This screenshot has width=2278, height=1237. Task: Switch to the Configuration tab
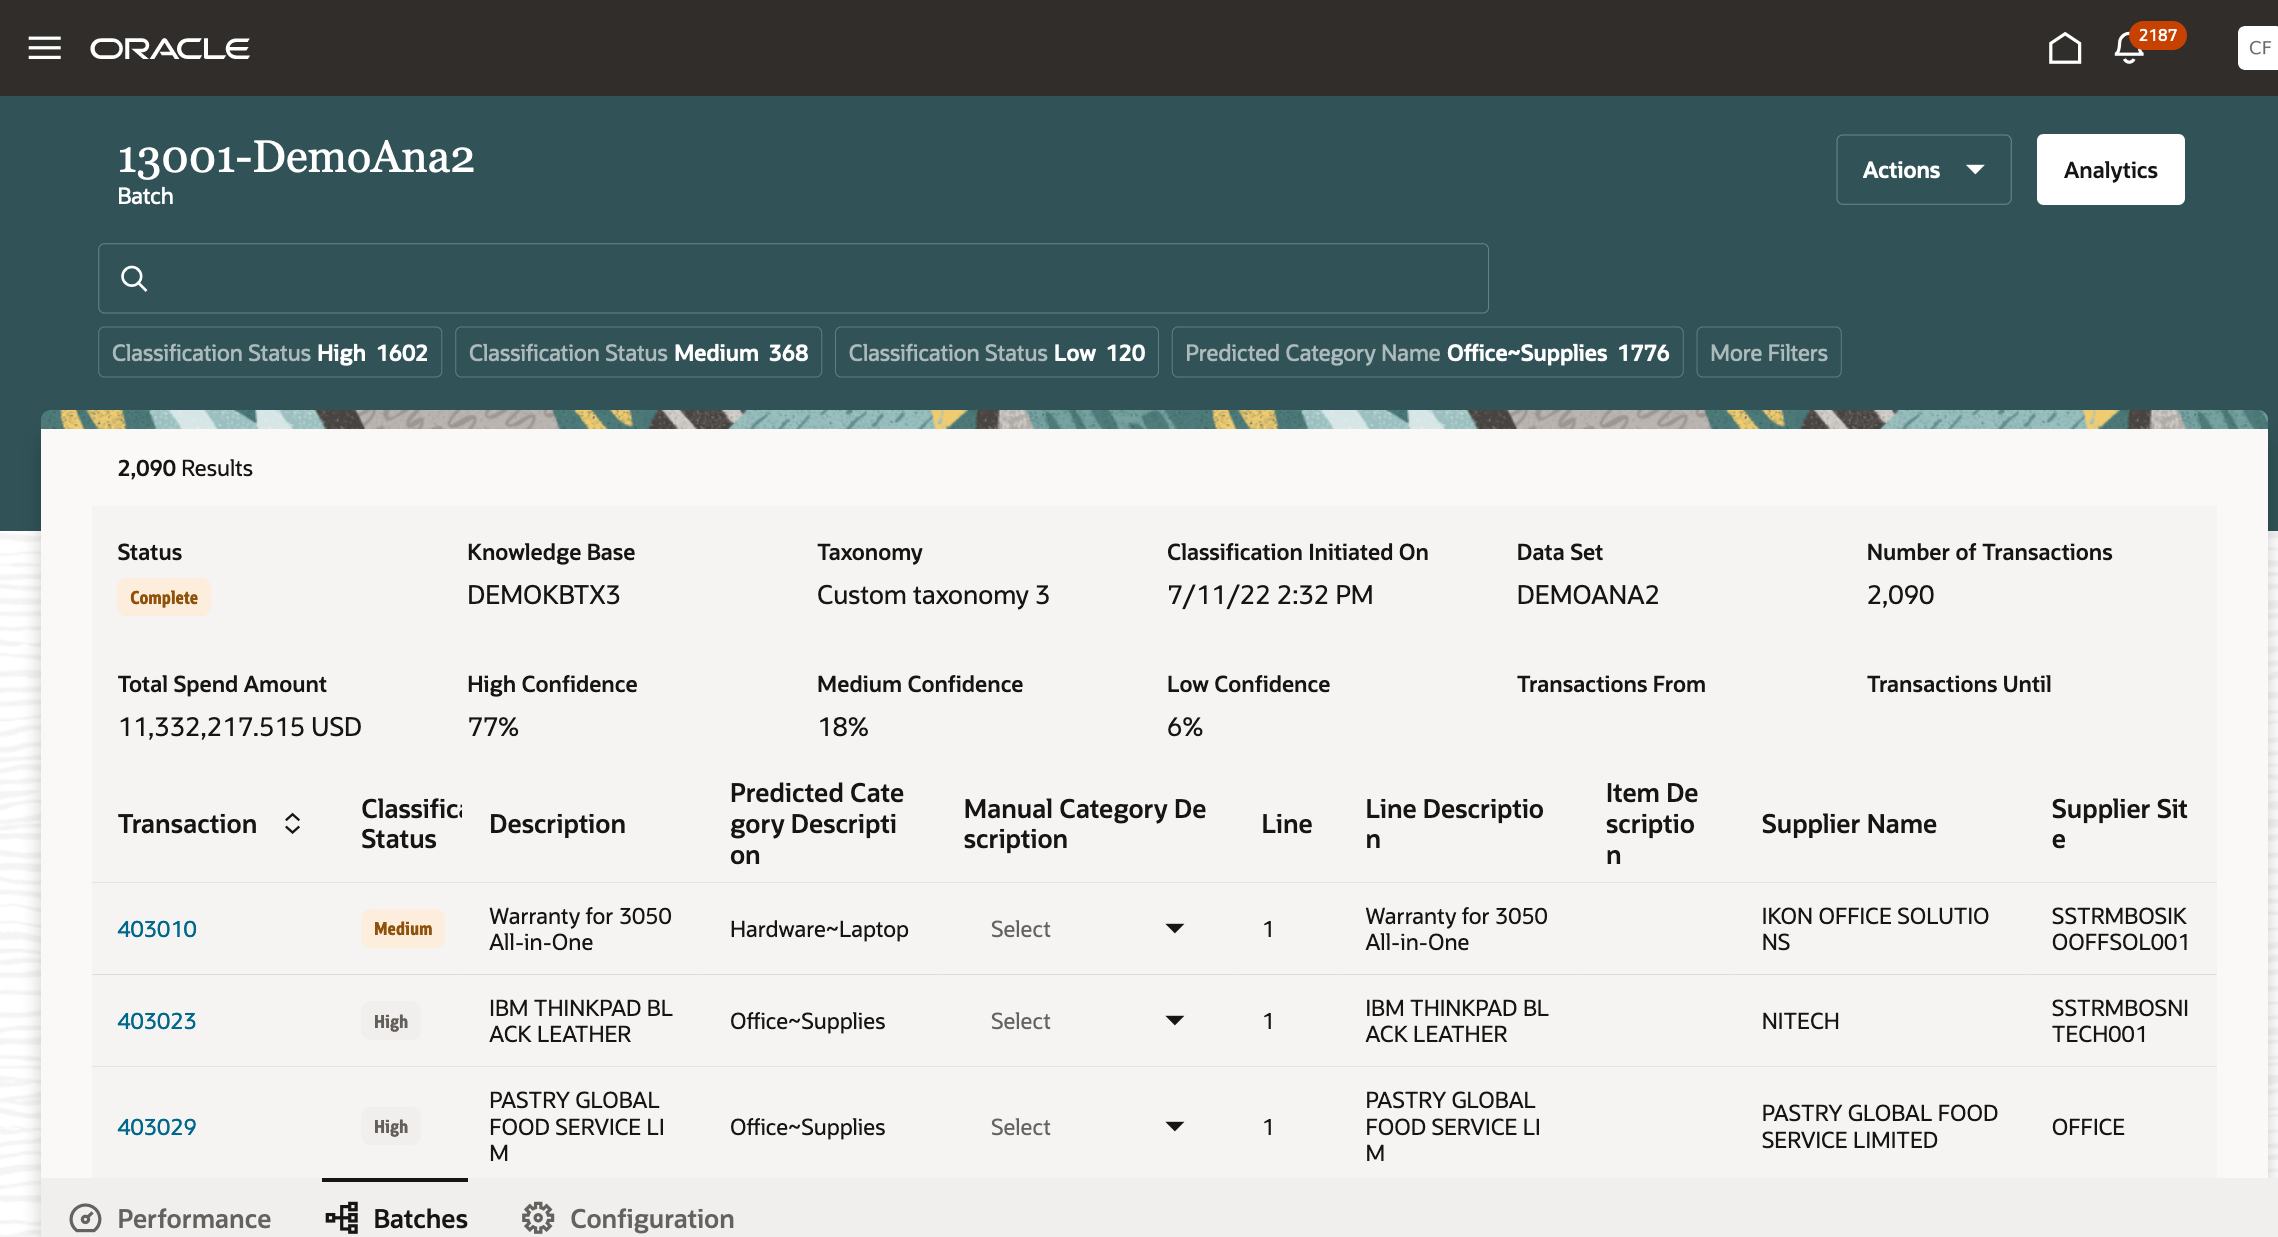point(651,1217)
